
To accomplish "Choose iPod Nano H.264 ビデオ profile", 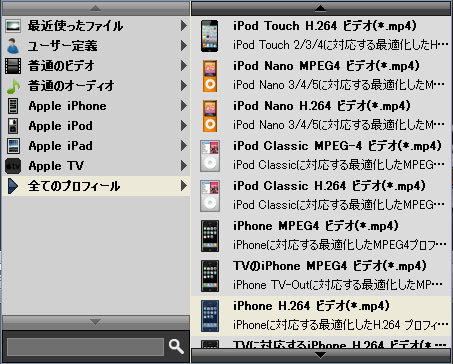I will (x=321, y=116).
